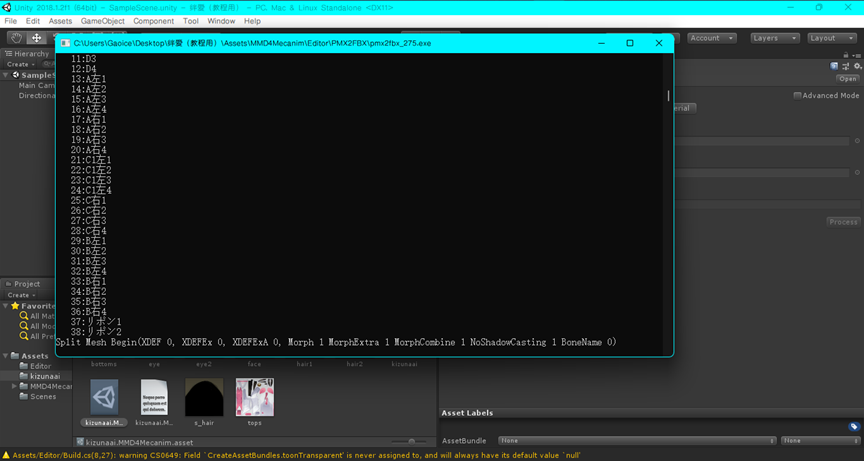Select the tops texture thumbnail
This screenshot has width=864, height=461.
[254, 397]
